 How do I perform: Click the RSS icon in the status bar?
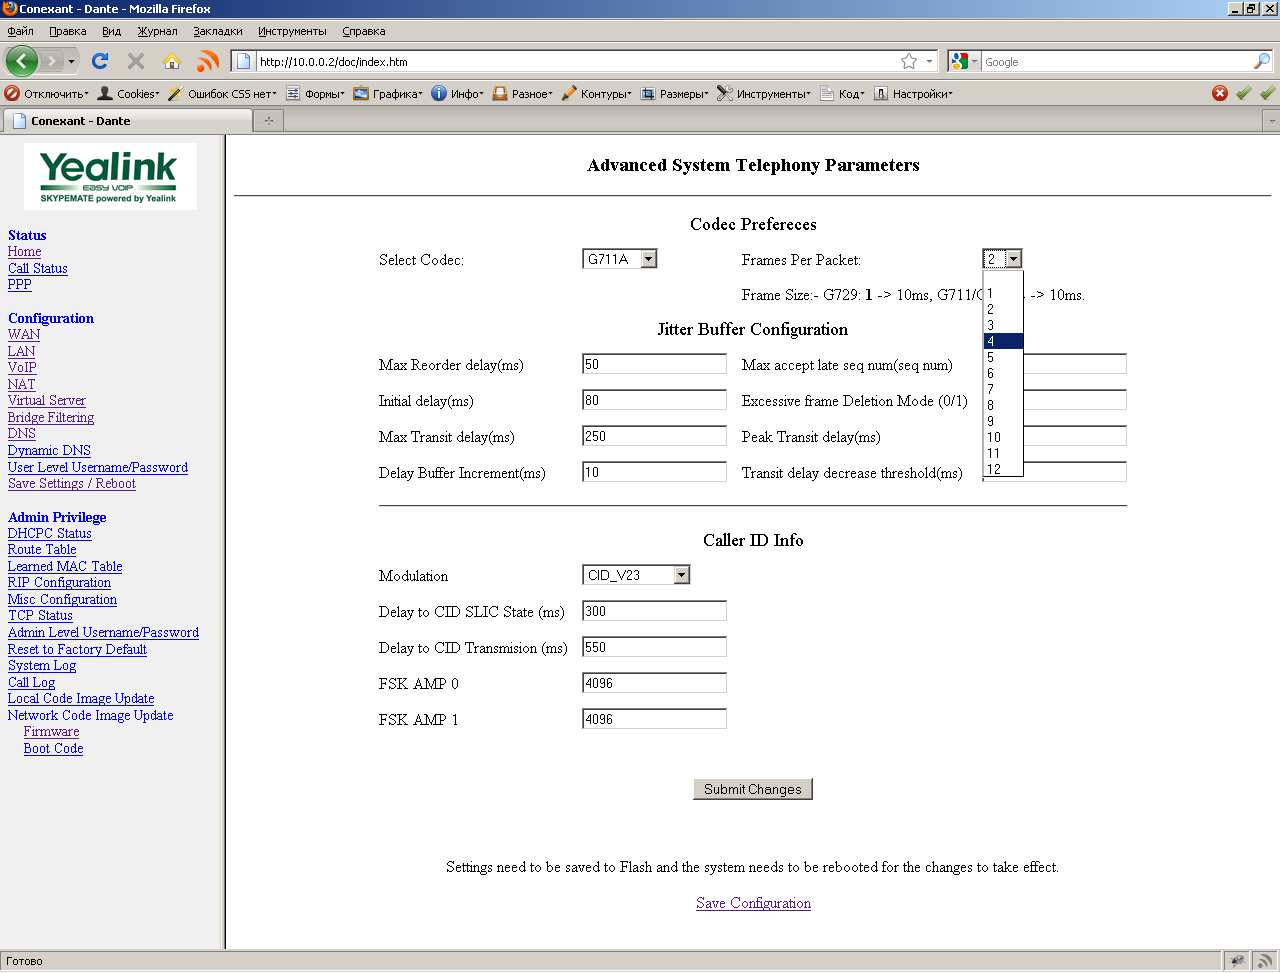pyautogui.click(x=1265, y=961)
